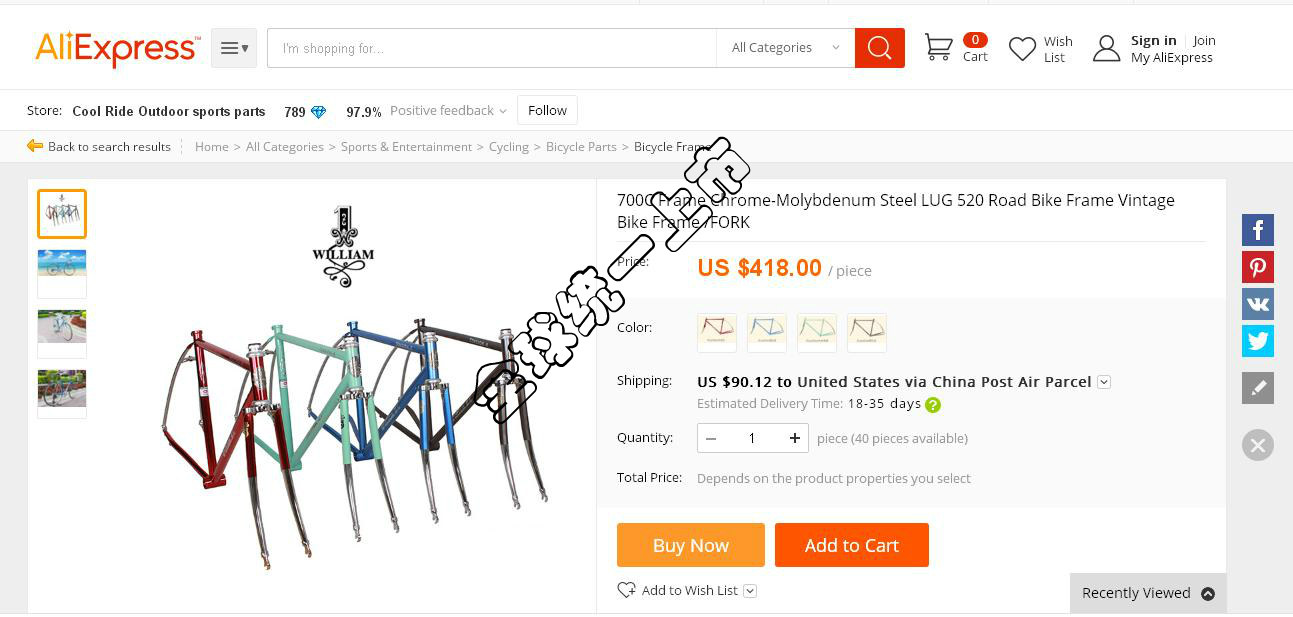Open the hamburger categories menu

[234, 48]
